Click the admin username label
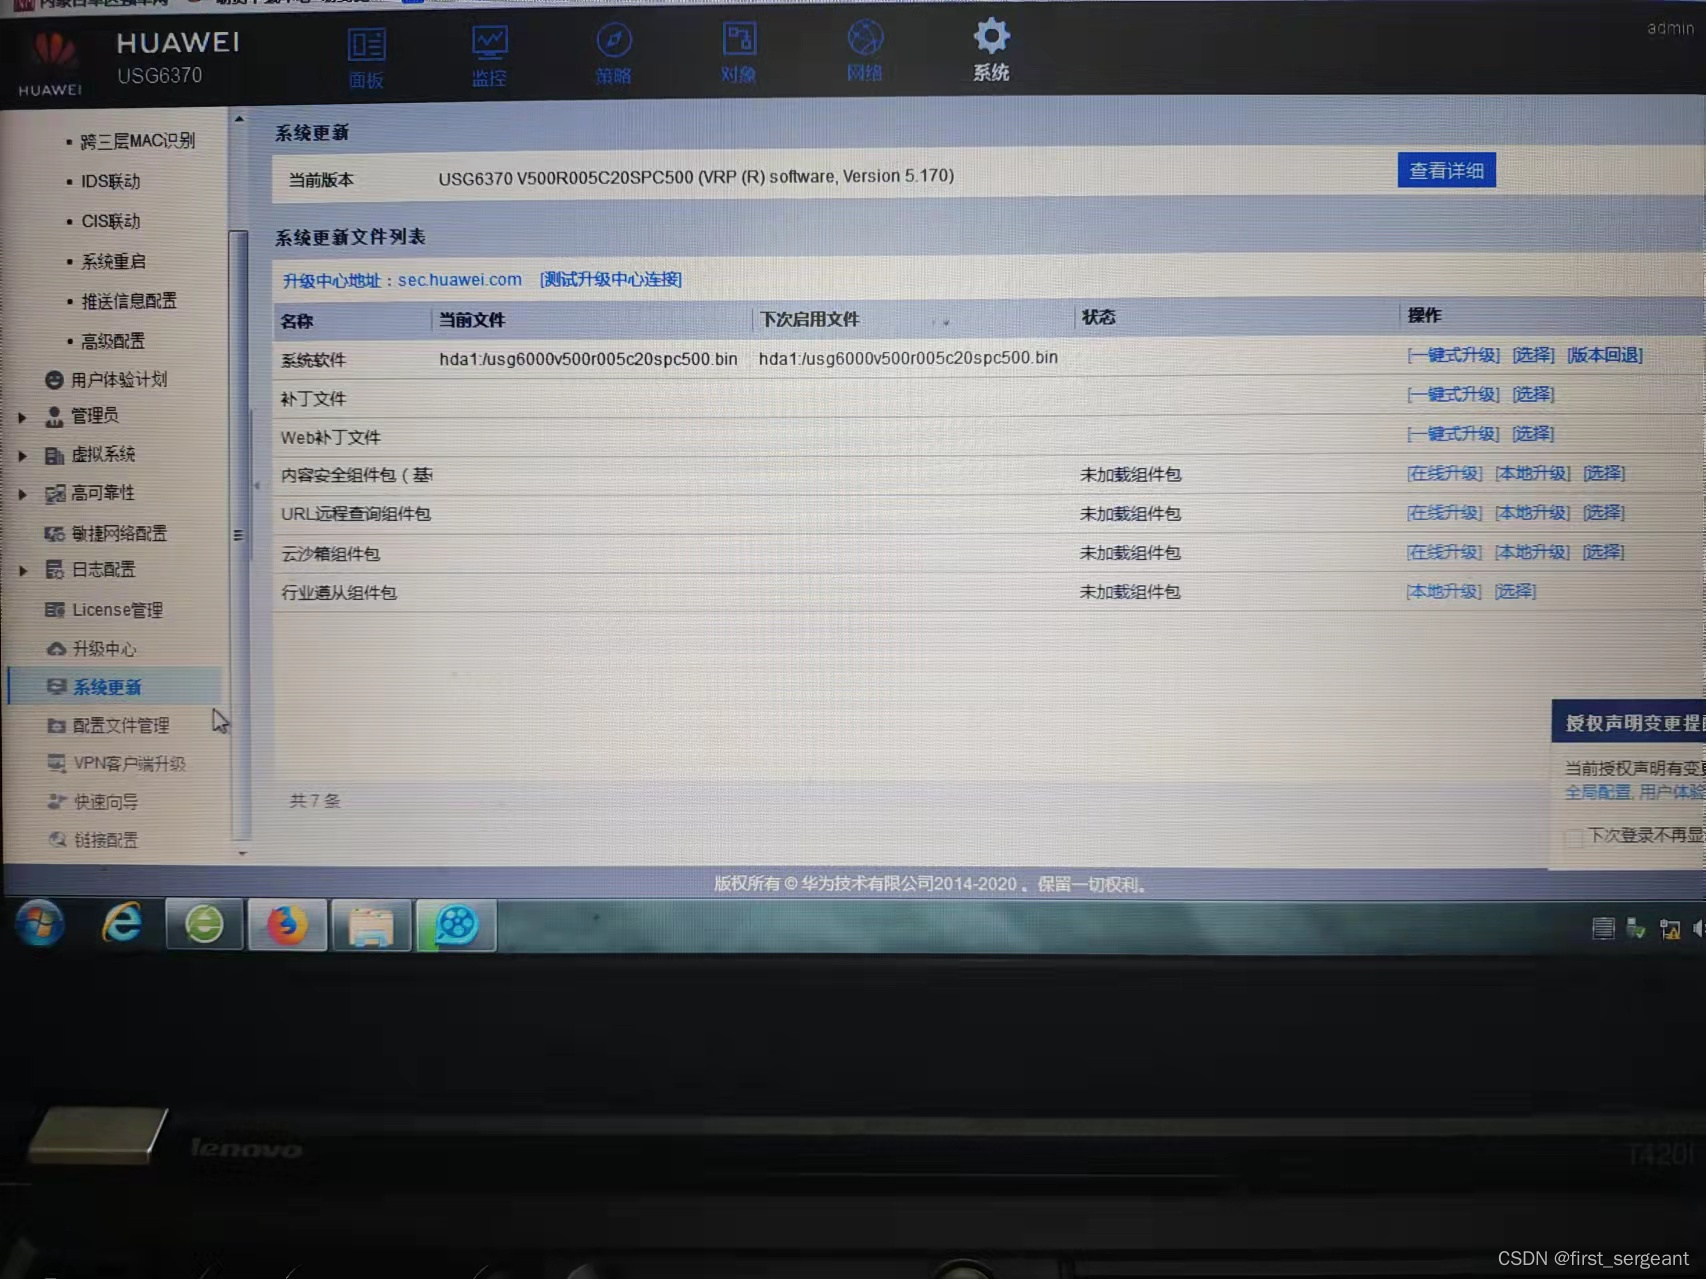This screenshot has width=1706, height=1279. (x=1670, y=28)
